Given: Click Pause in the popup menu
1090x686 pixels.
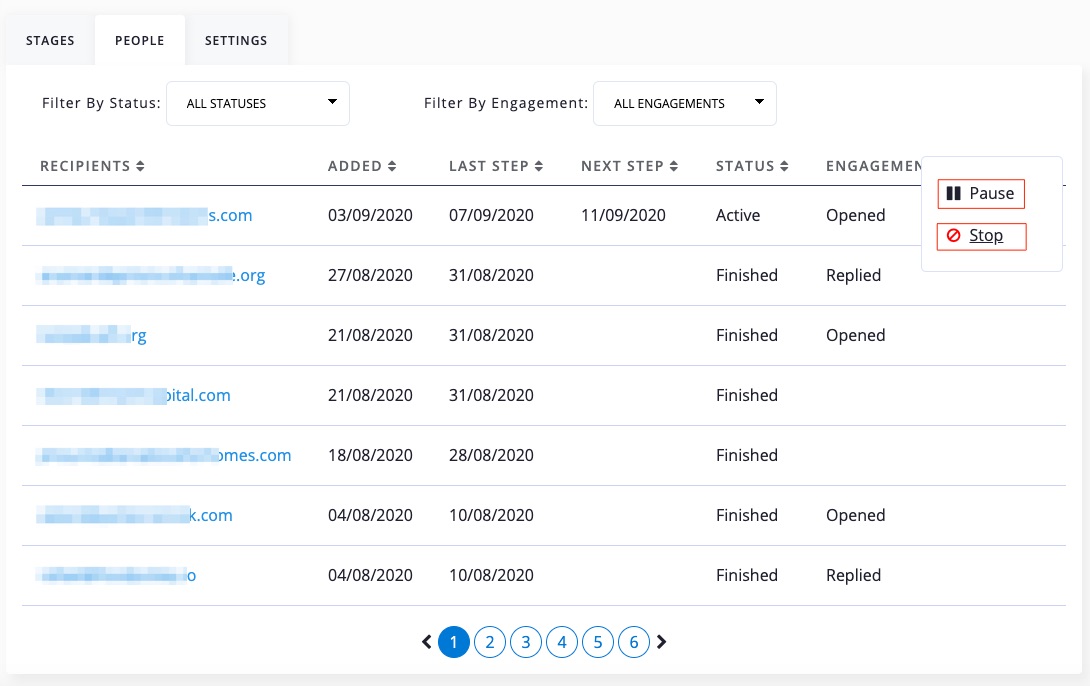Looking at the screenshot, I should (981, 193).
